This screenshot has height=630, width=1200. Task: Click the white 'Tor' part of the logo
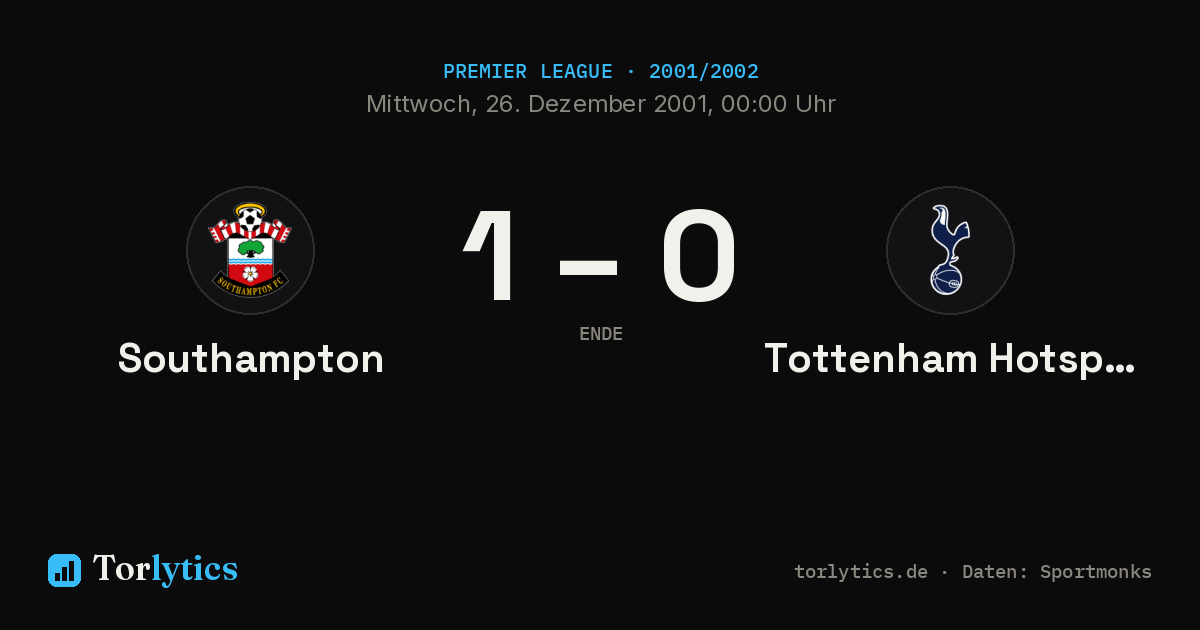[x=122, y=569]
